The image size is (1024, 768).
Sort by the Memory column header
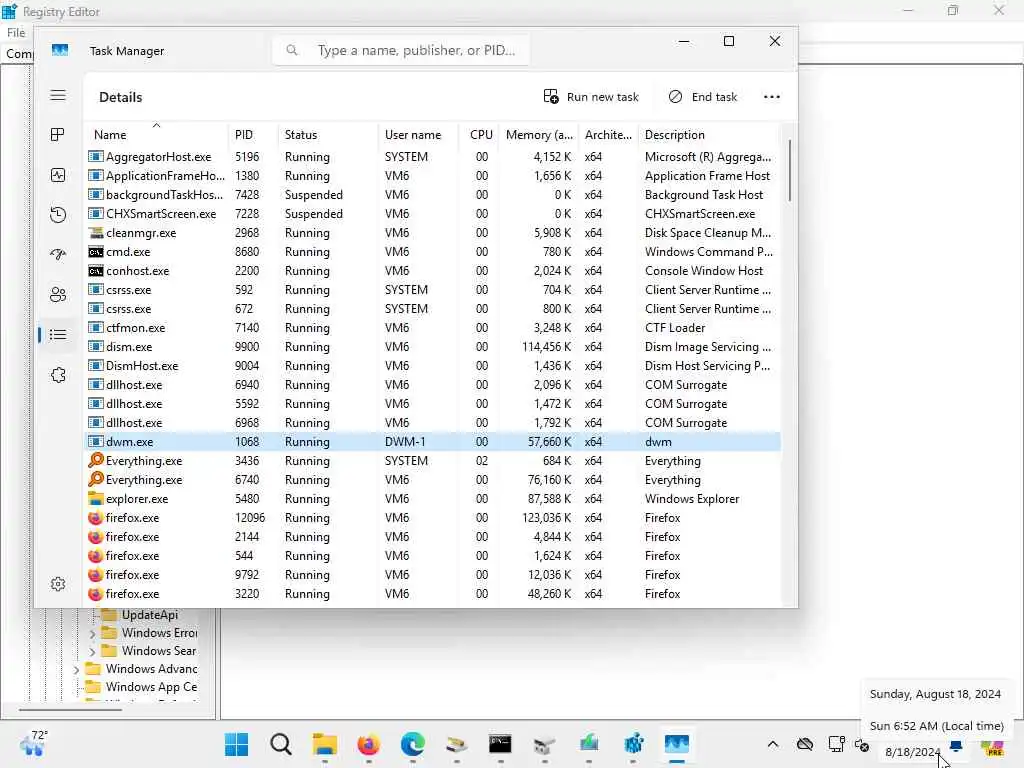coord(539,135)
